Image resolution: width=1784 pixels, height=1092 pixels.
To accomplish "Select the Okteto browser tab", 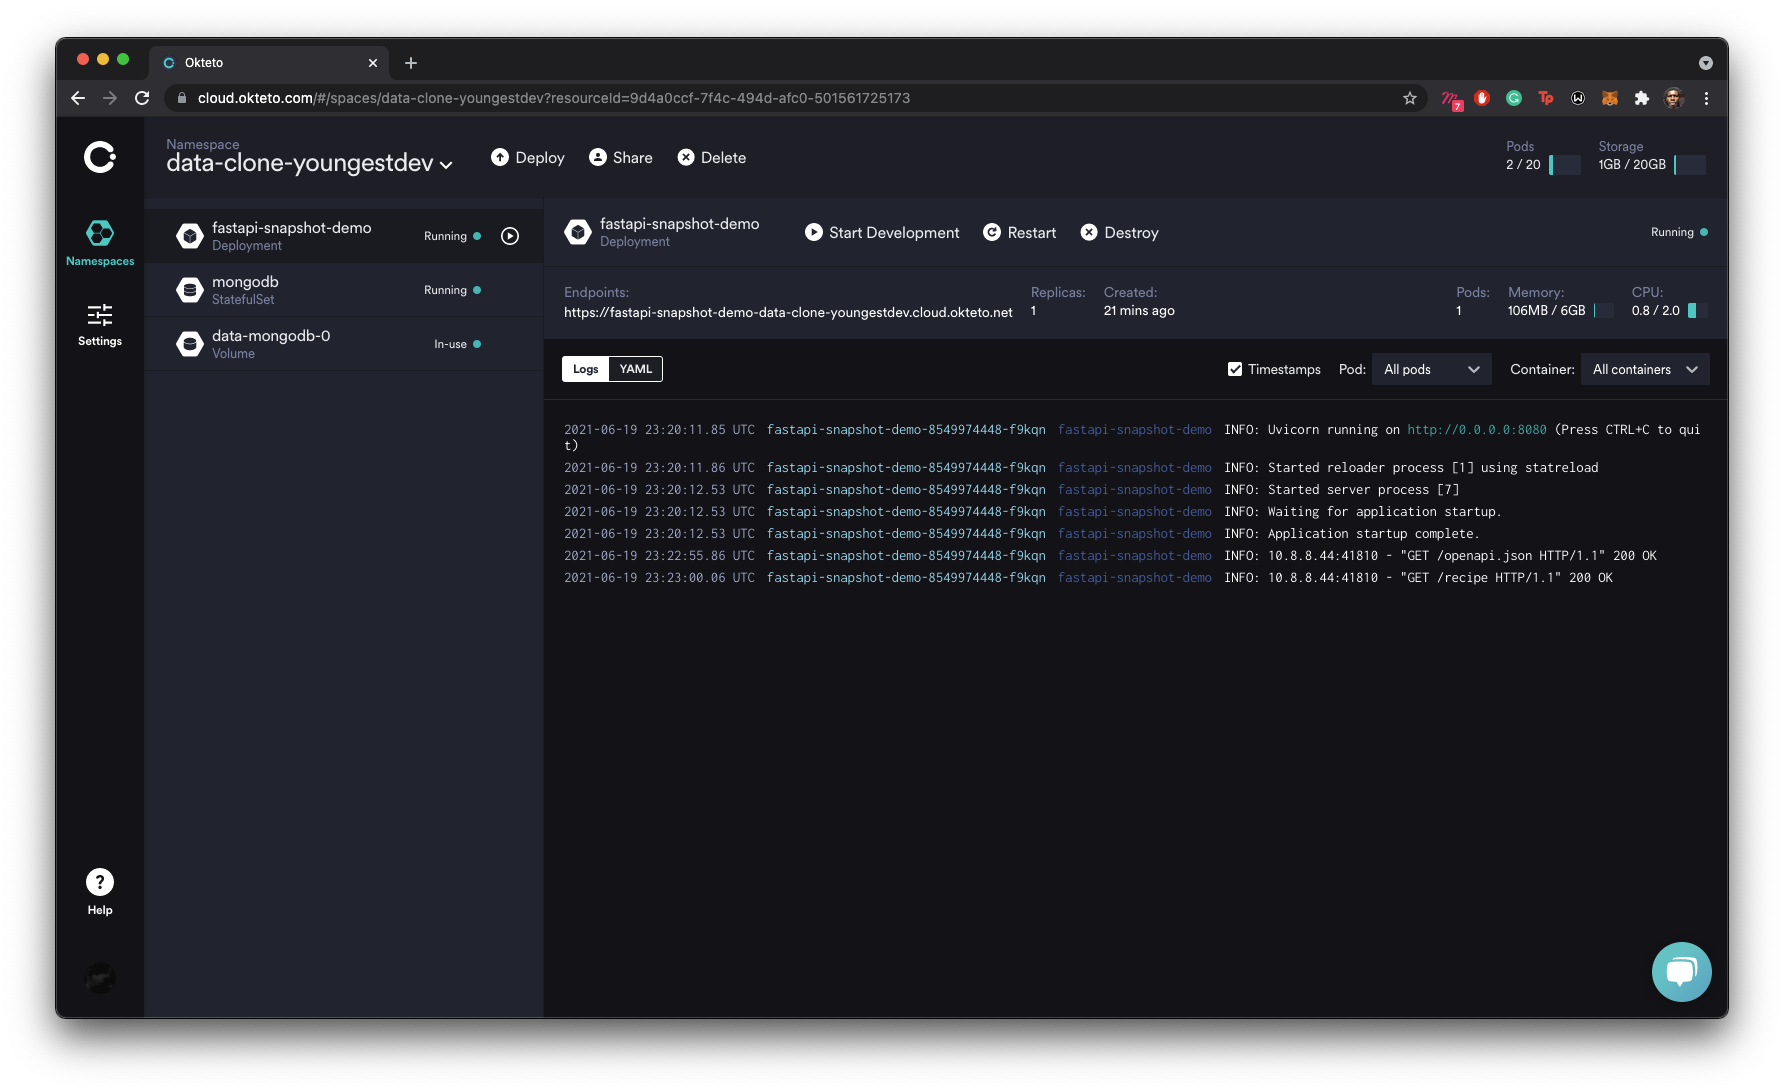I will coord(270,63).
